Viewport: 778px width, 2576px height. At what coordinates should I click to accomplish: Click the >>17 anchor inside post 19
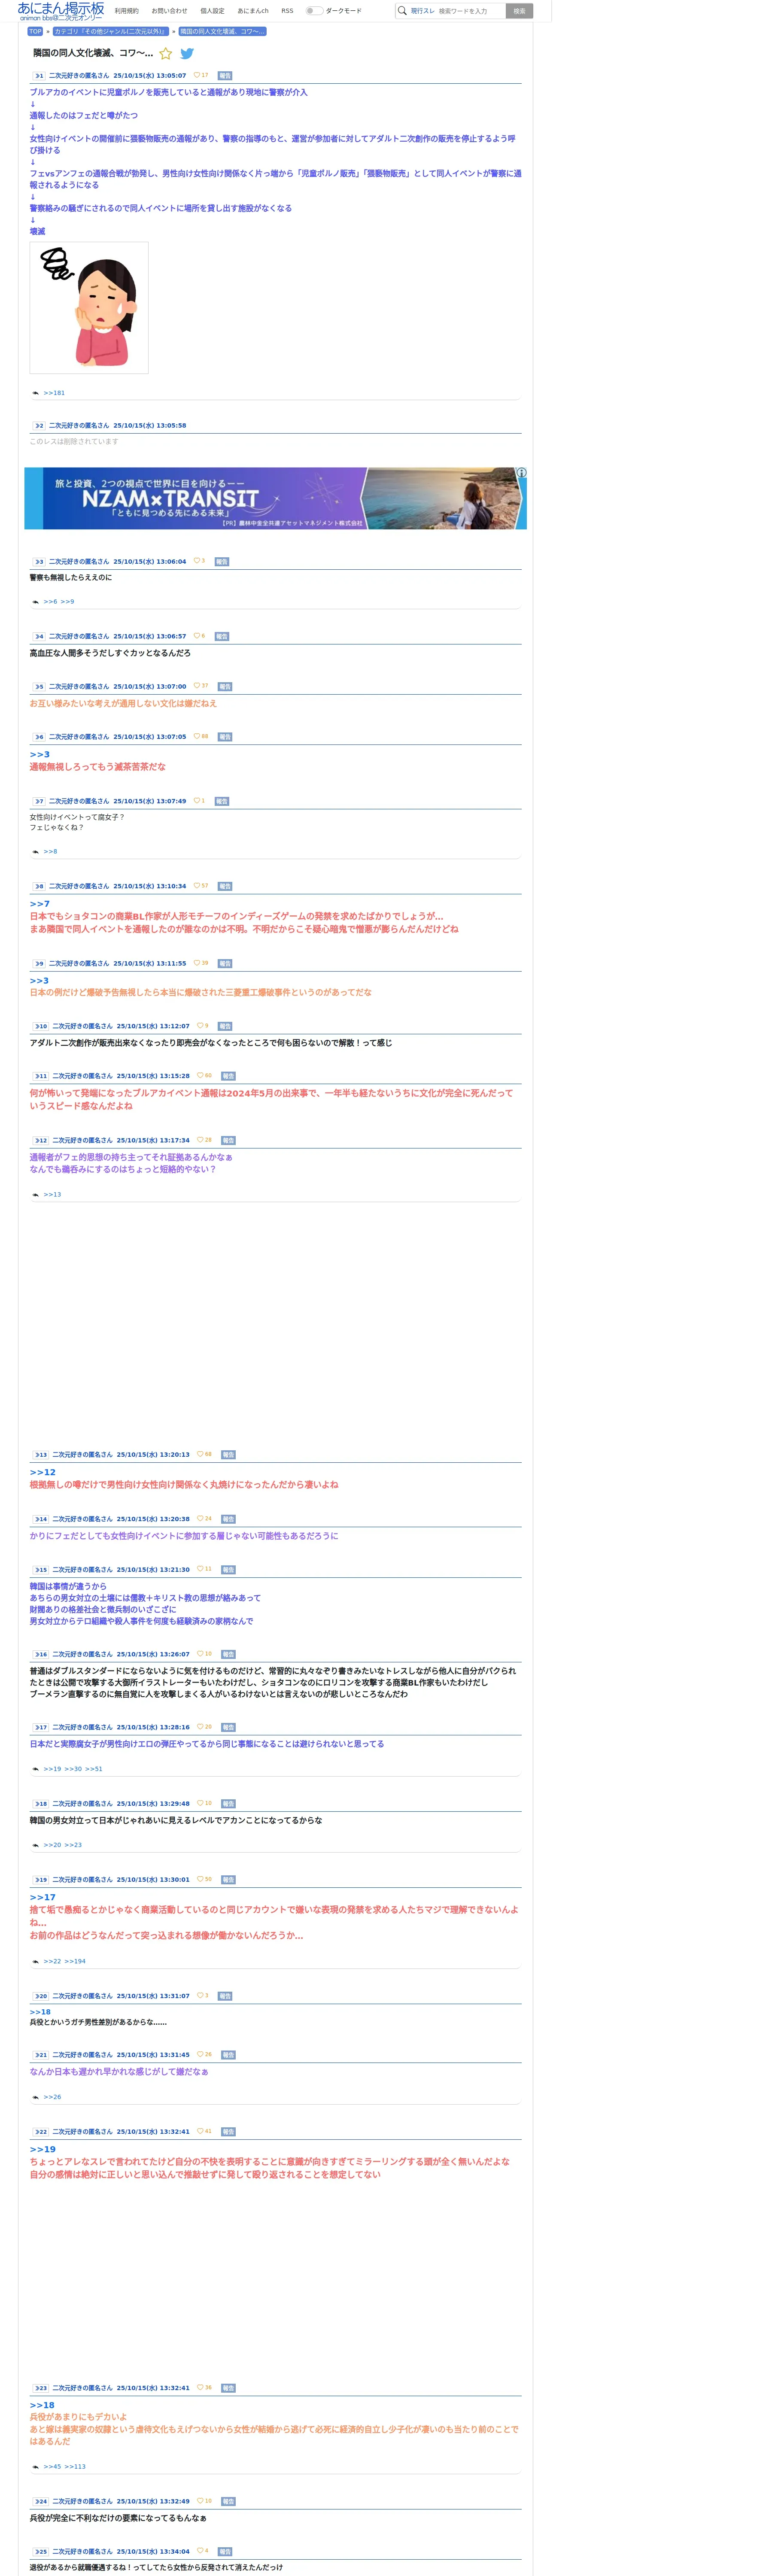(43, 1897)
